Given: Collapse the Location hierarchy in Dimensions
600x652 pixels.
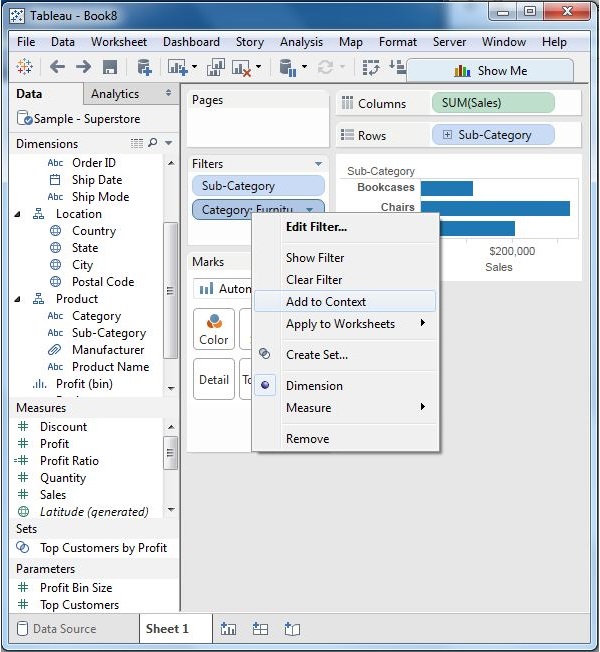Looking at the screenshot, I should [18, 214].
